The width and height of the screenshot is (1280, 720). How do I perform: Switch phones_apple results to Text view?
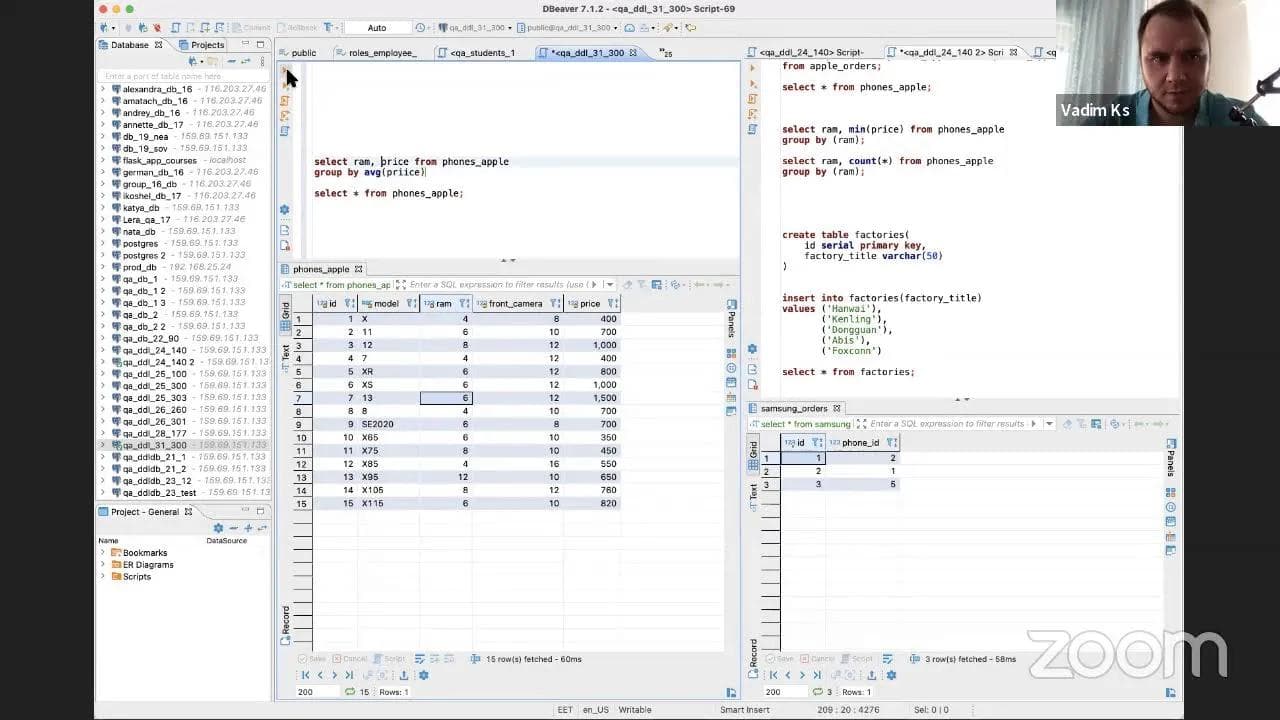(285, 352)
